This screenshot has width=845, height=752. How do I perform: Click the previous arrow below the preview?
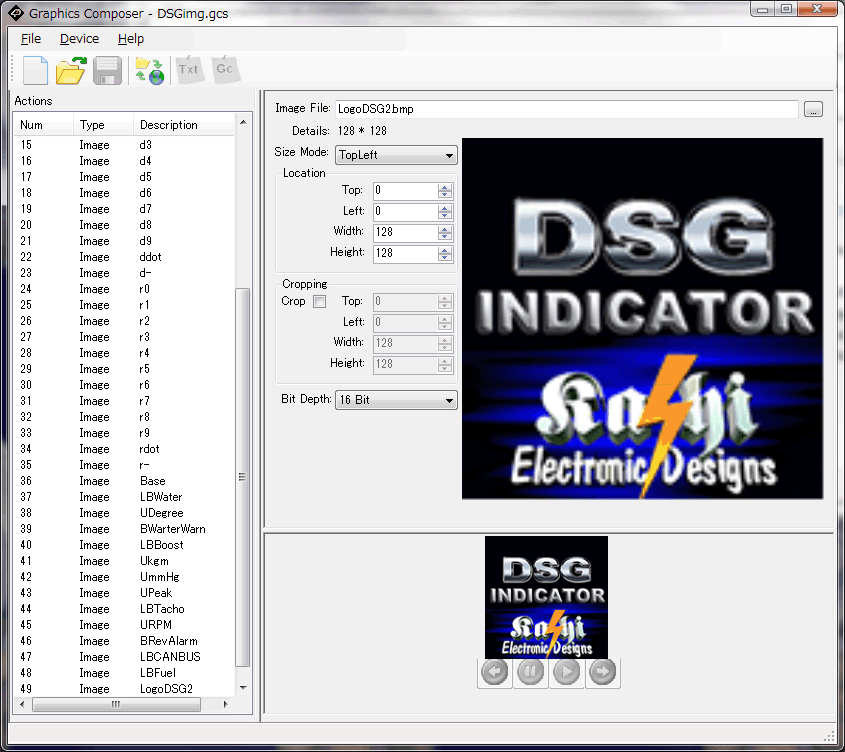(495, 672)
